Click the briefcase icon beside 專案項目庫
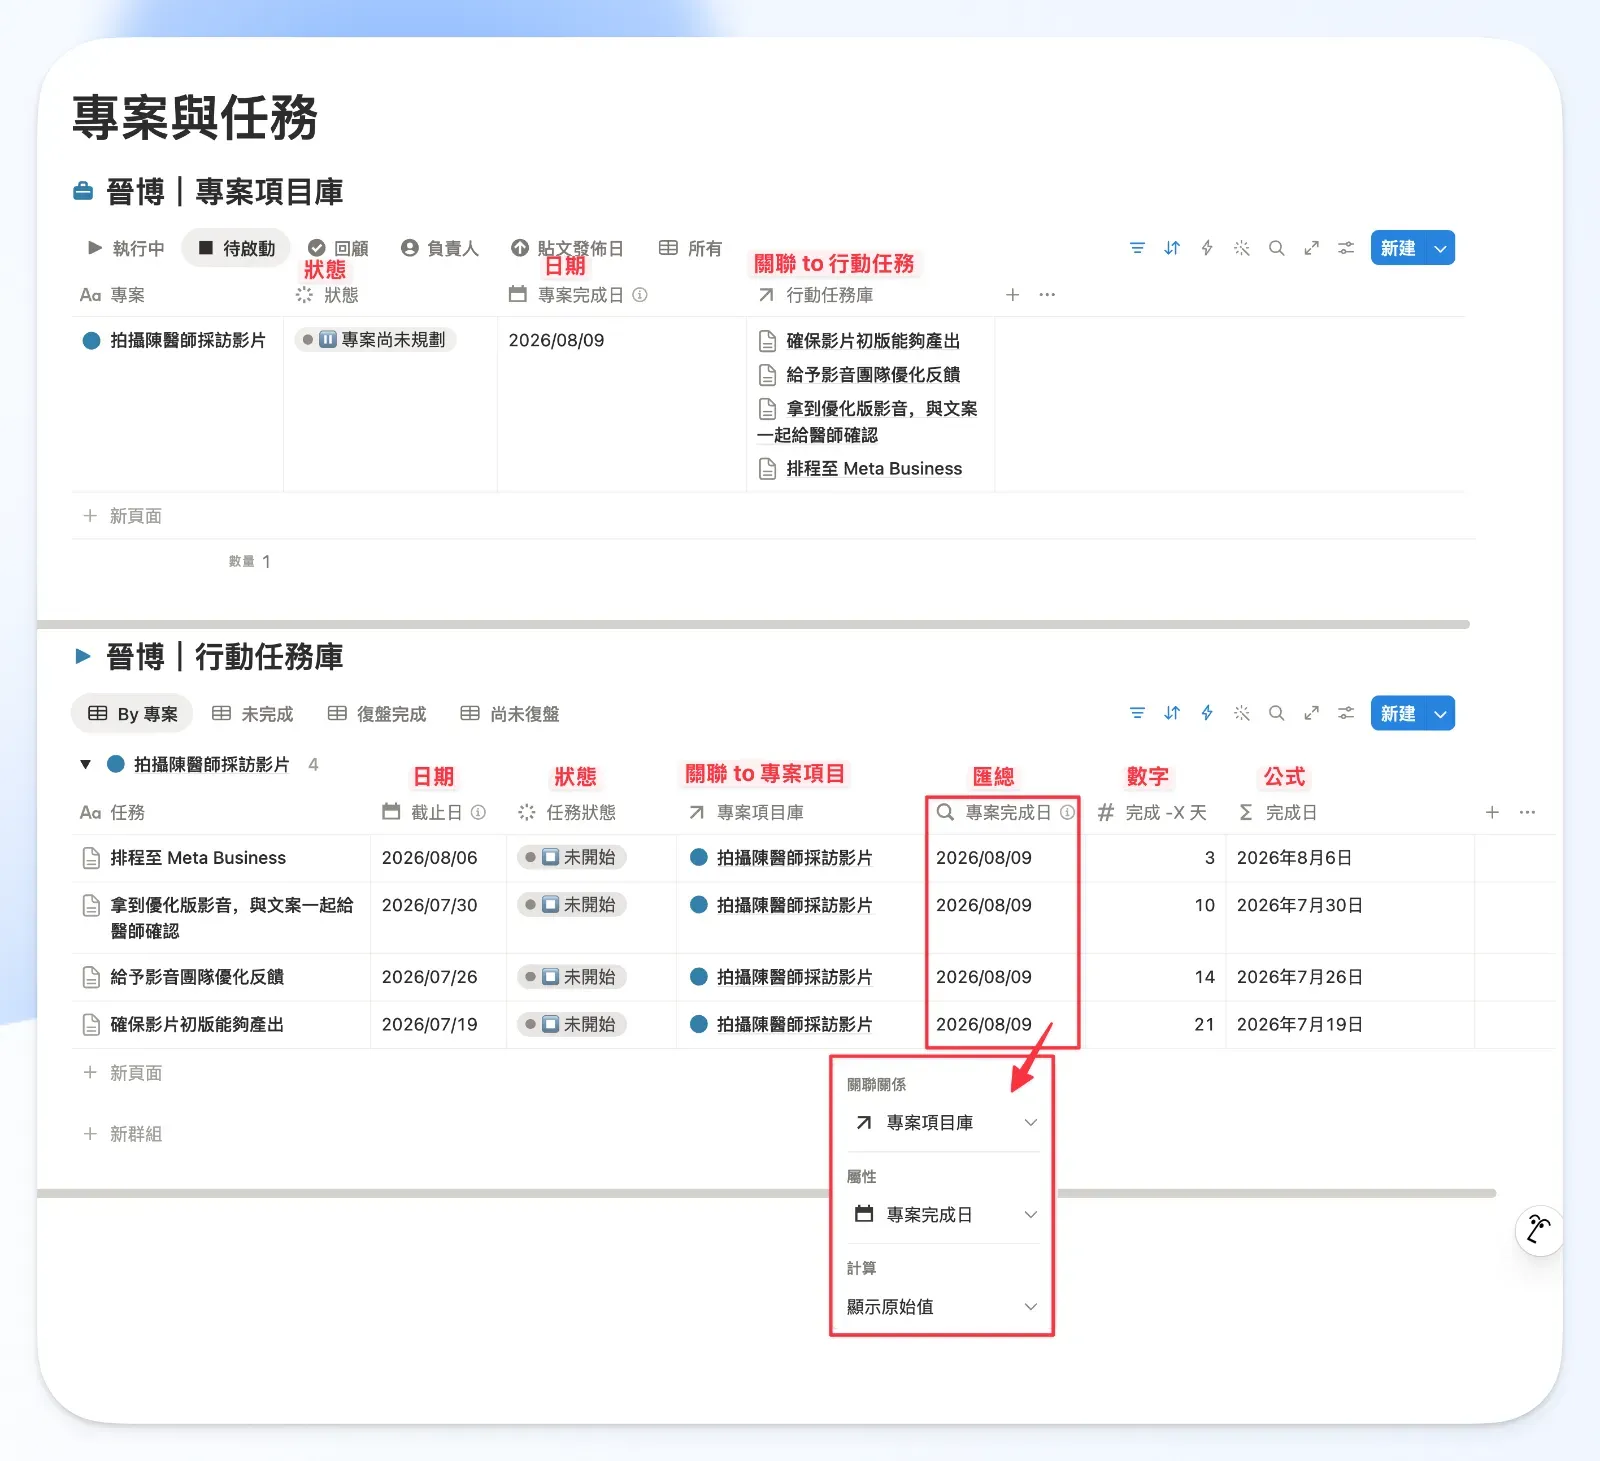This screenshot has height=1461, width=1600. 84,191
